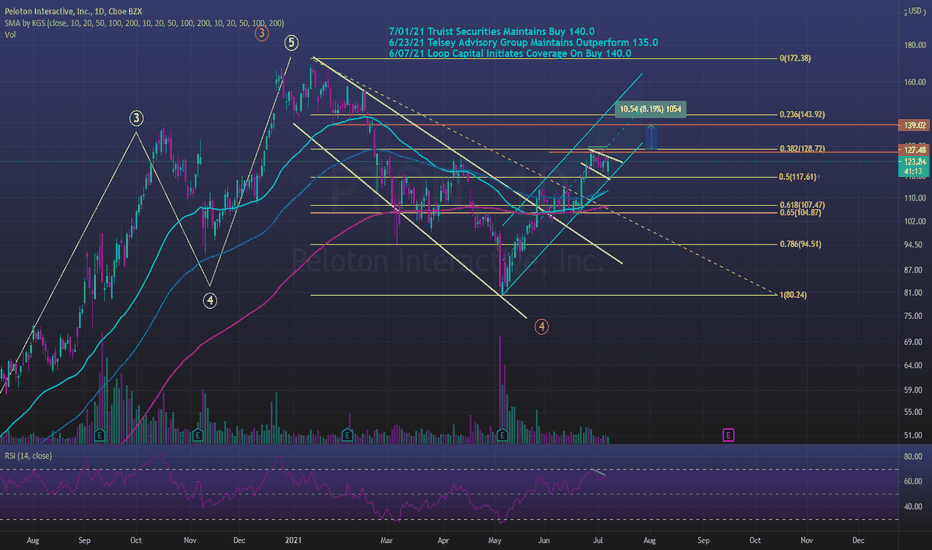Click the orange 139.02 price line tag

(914, 125)
